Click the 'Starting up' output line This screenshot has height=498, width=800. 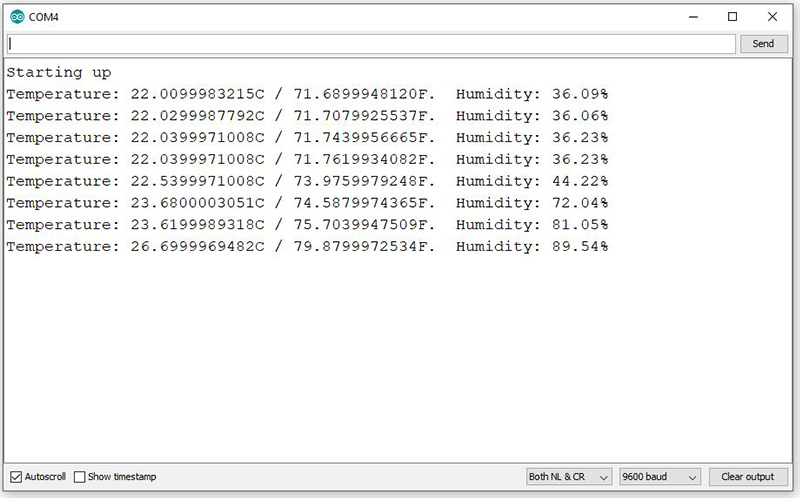(59, 72)
